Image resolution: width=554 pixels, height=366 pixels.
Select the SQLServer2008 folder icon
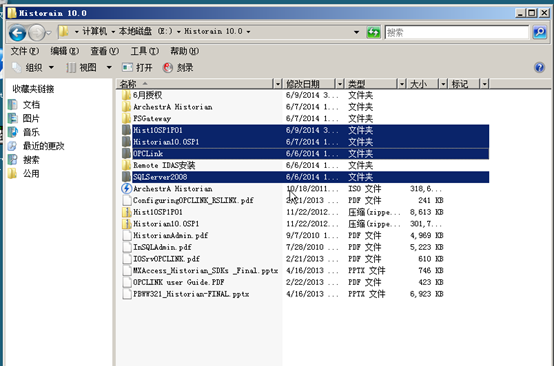coord(126,177)
